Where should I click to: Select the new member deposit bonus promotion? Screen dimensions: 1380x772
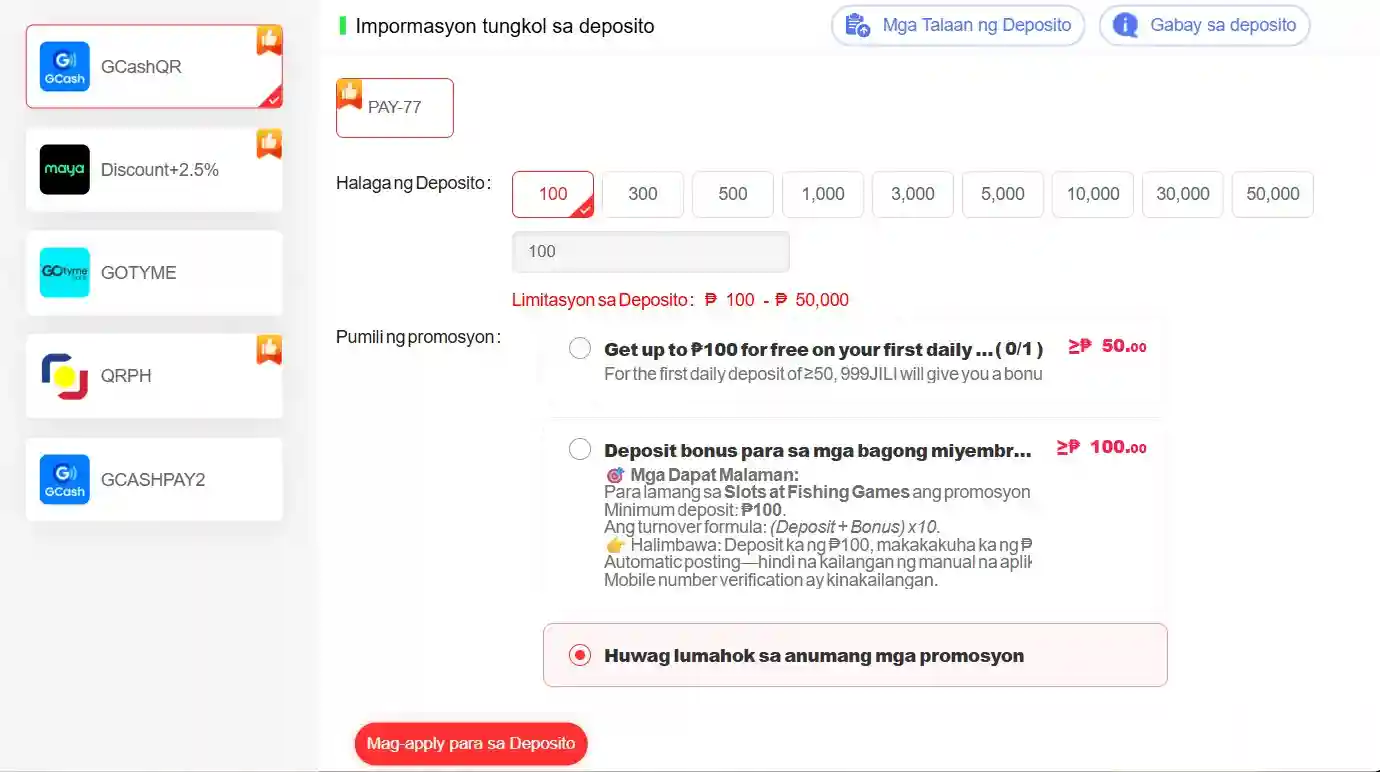pyautogui.click(x=580, y=449)
